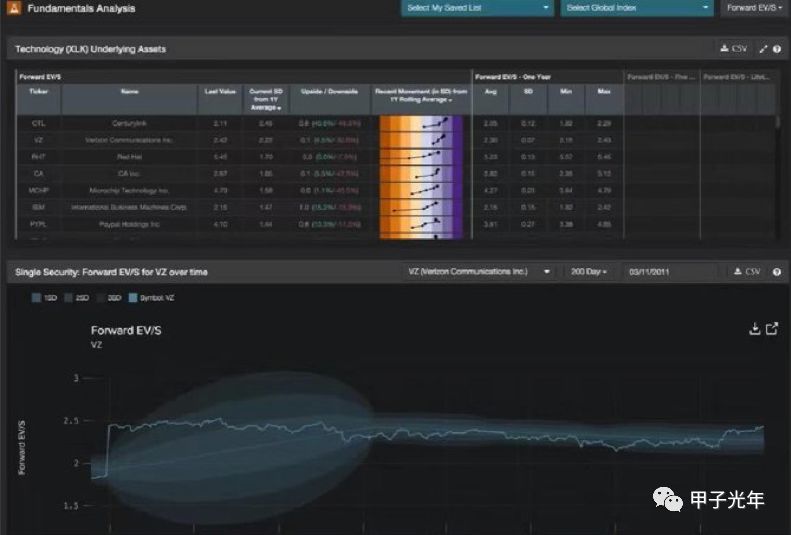Viewport: 791px width, 535px height.
Task: Open Recent Movement from 1Y Rolling Average dropdown
Action: tap(421, 99)
